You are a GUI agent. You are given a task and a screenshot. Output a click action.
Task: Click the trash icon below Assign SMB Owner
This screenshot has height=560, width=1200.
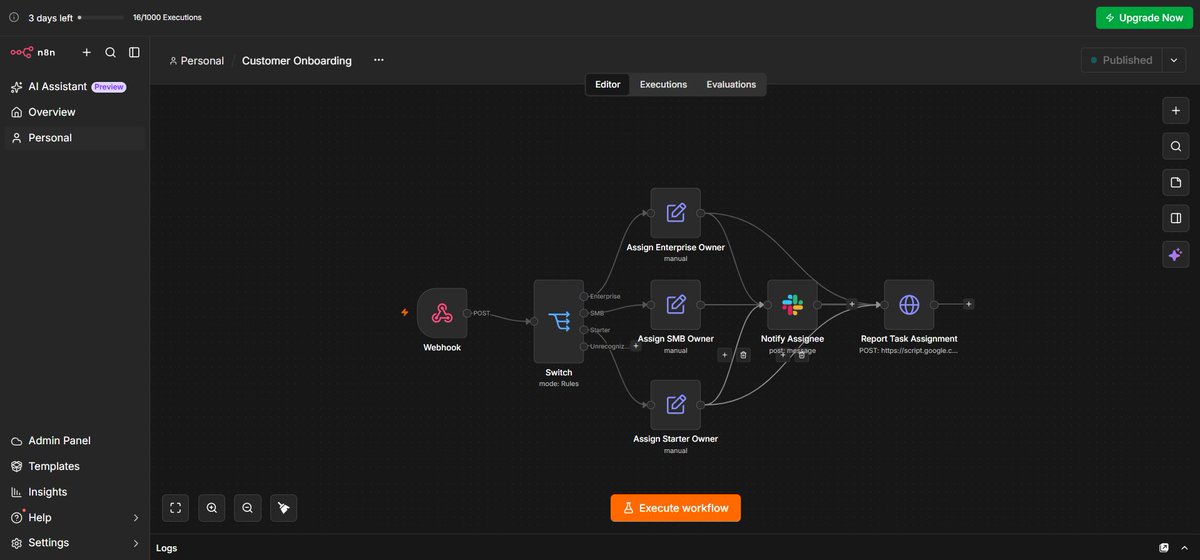[743, 355]
